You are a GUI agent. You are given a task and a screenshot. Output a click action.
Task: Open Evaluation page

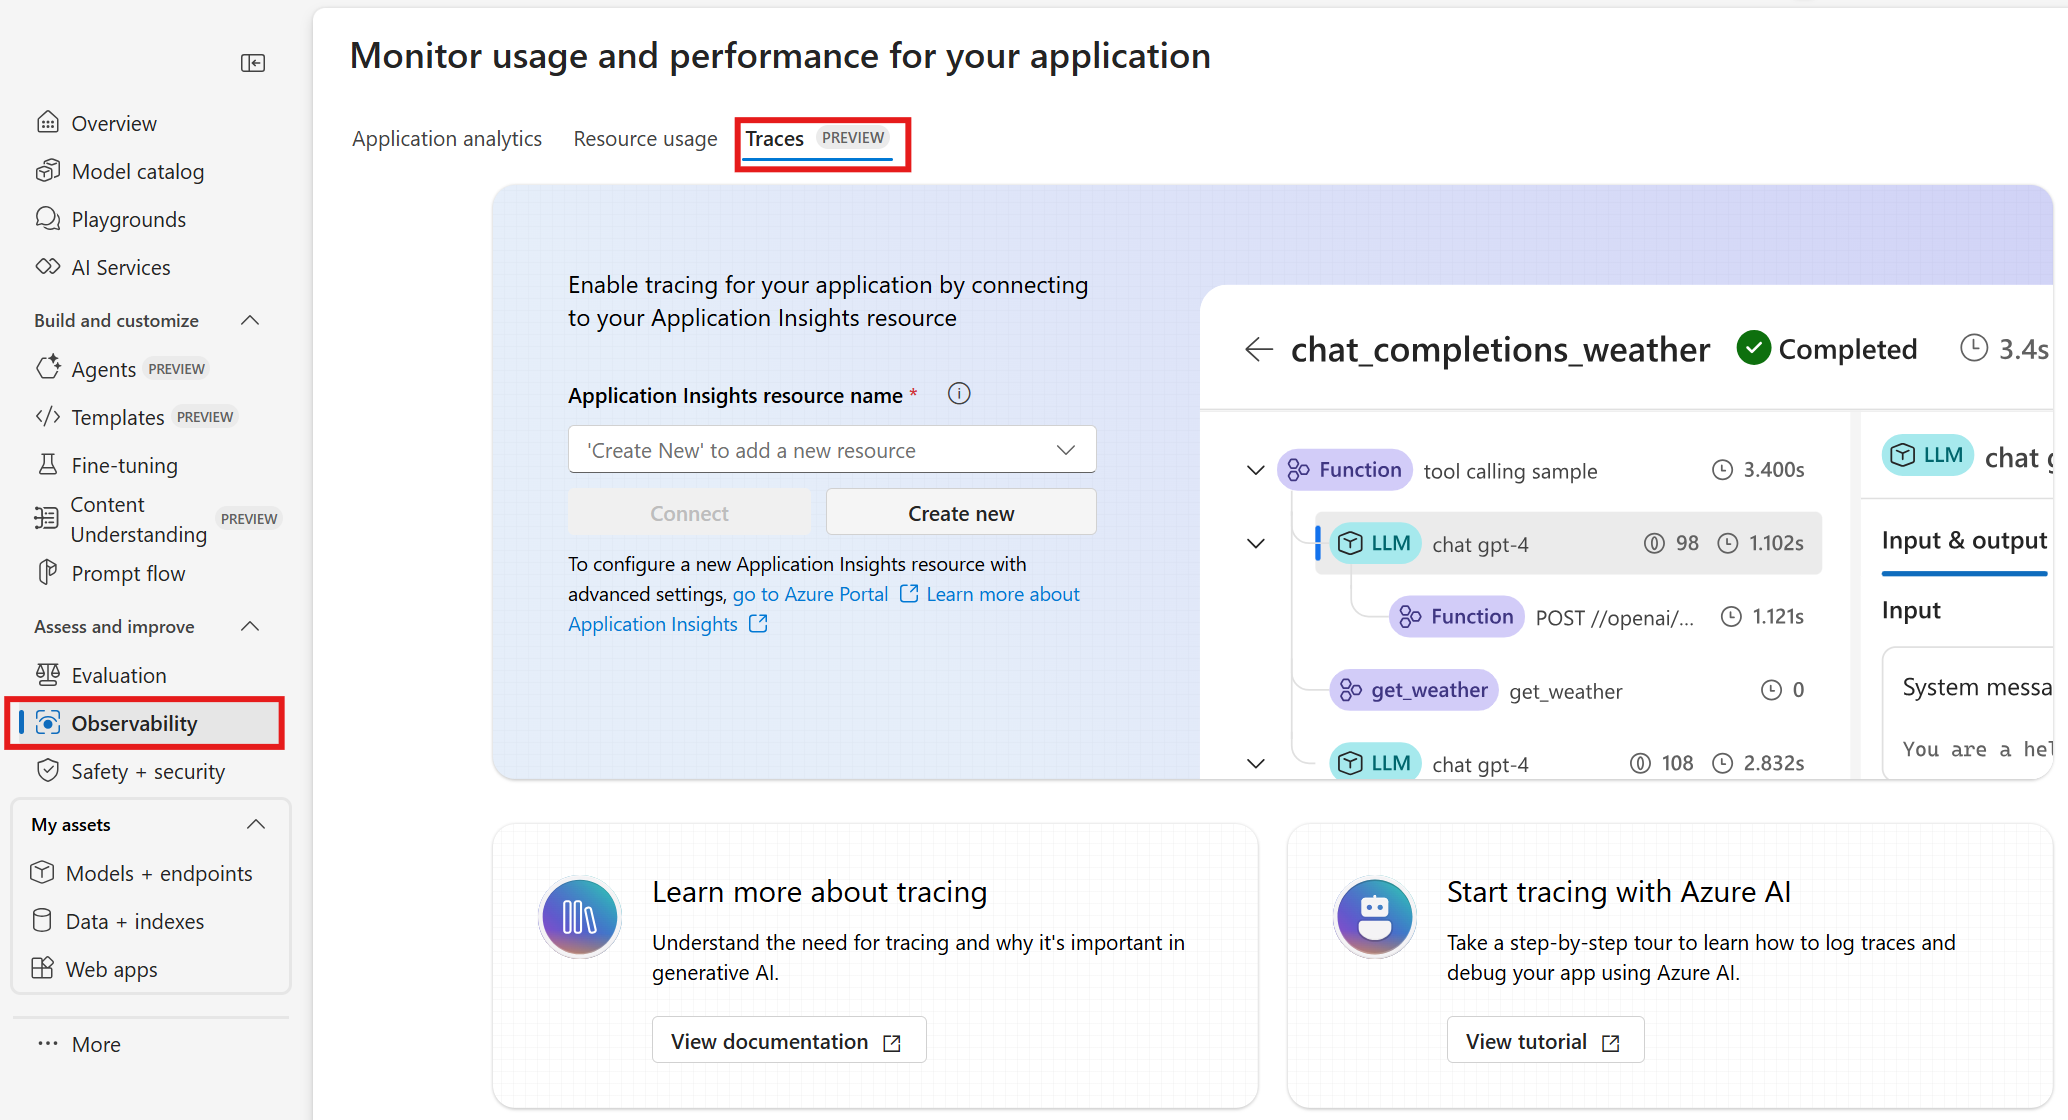(100, 675)
